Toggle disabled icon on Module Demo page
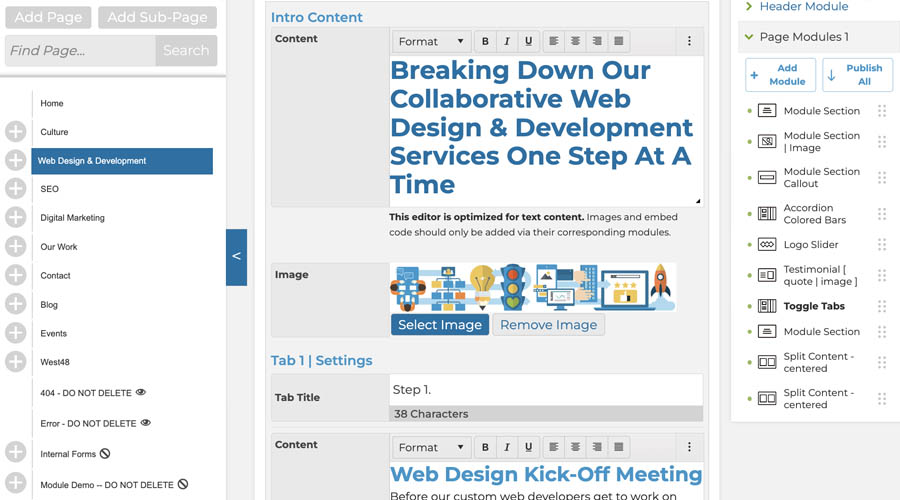This screenshot has width=900, height=500. coord(183,484)
